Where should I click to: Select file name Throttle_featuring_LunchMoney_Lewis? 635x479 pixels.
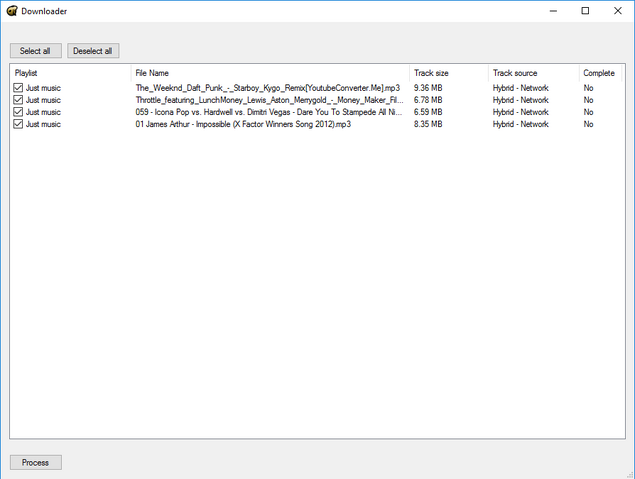(x=269, y=100)
